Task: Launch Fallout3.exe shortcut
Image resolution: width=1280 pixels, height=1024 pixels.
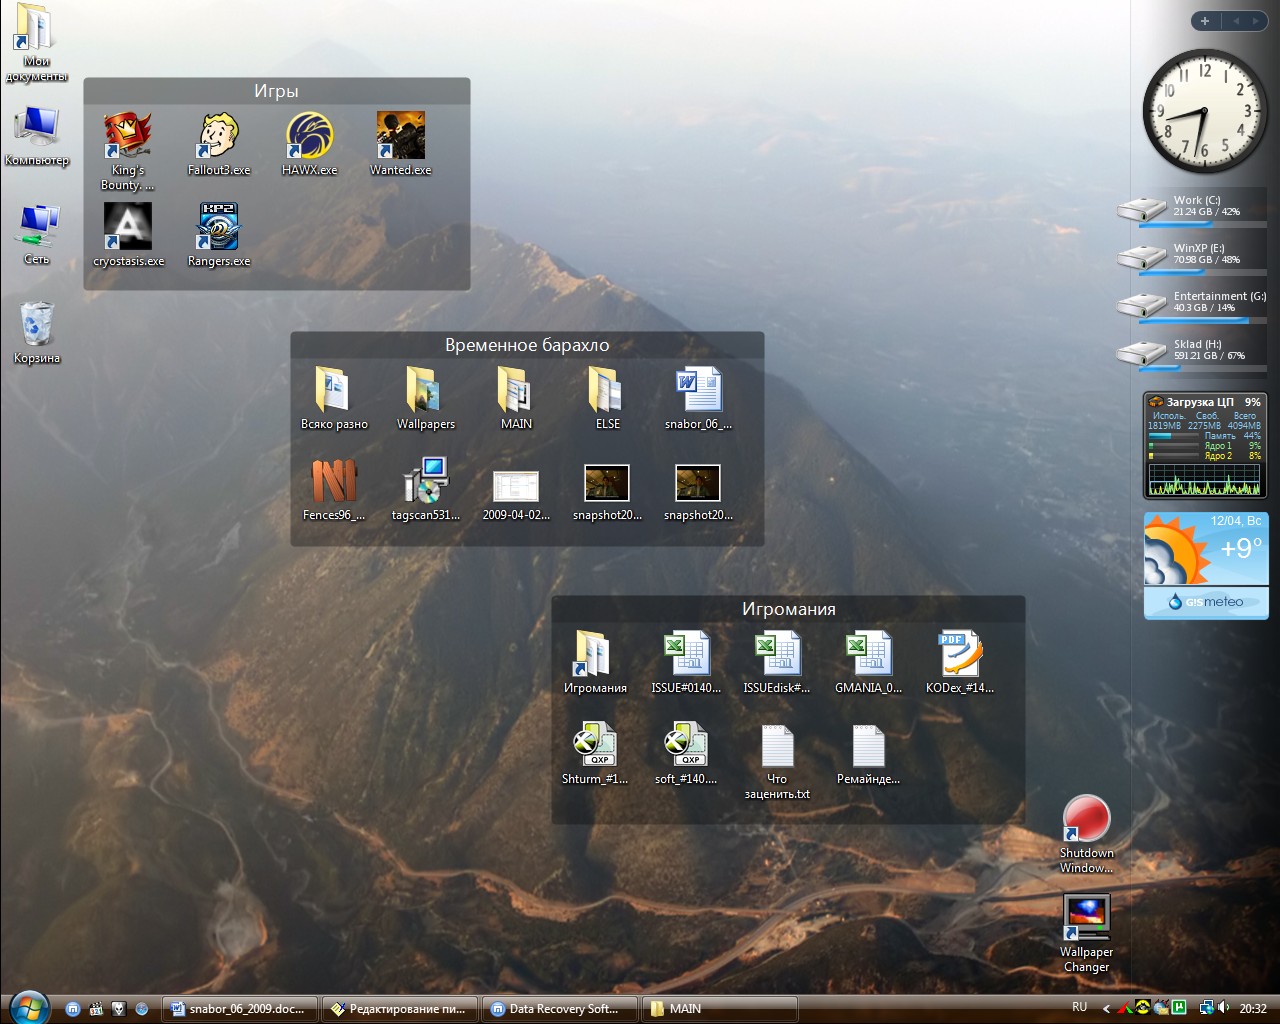Action: (219, 143)
